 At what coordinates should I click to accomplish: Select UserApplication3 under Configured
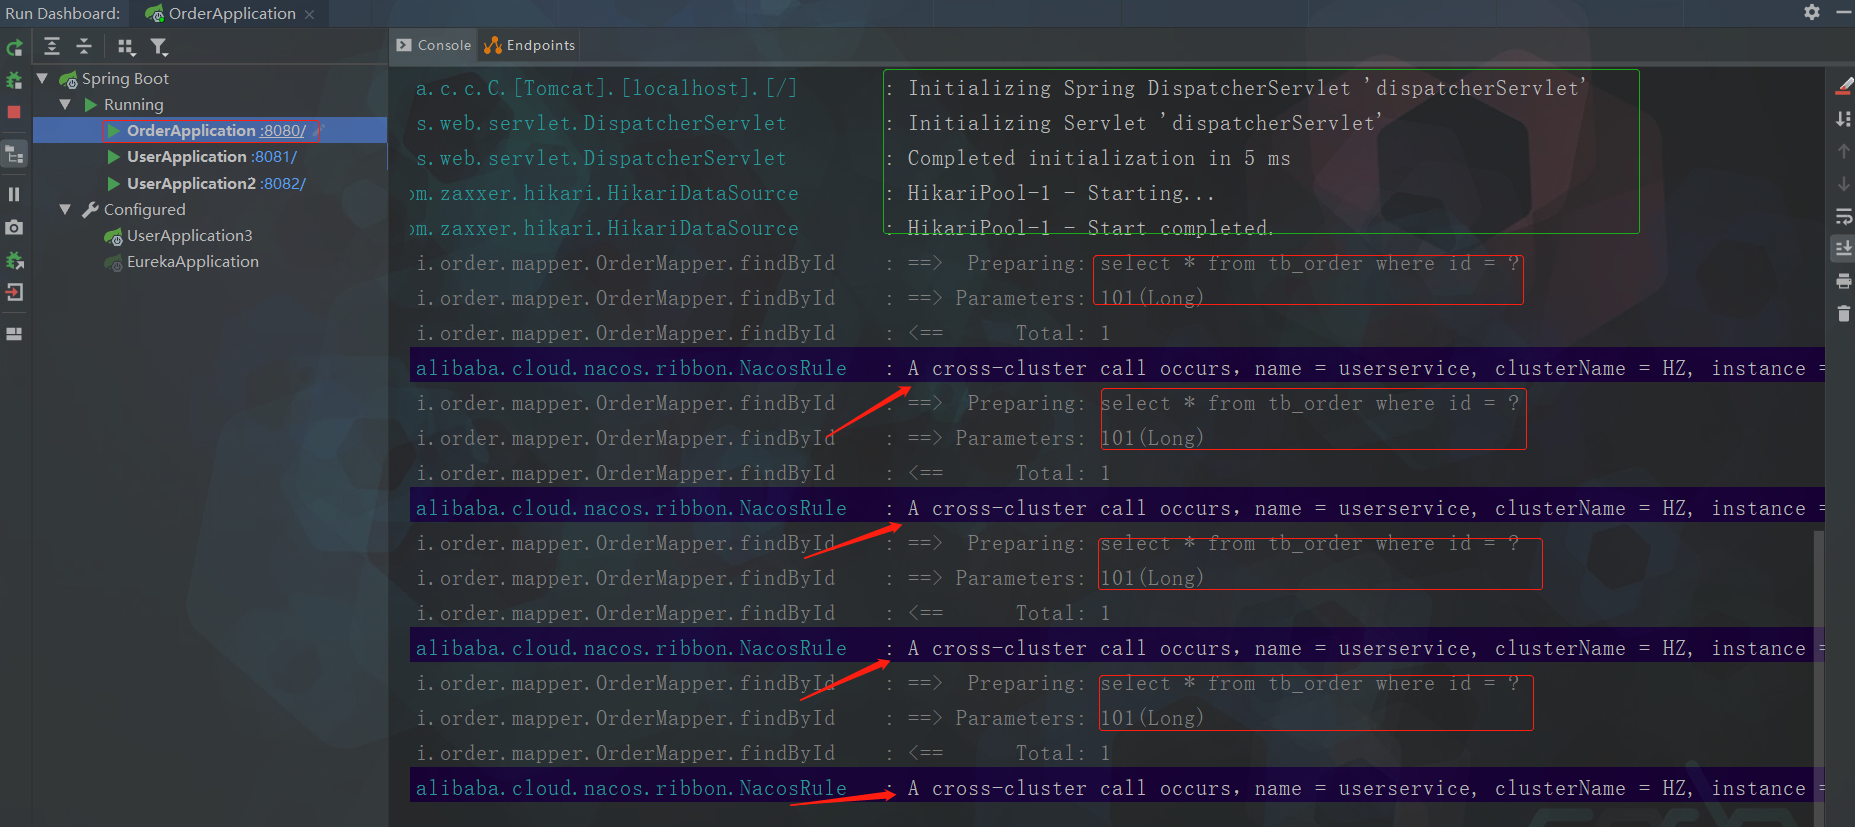tap(189, 235)
